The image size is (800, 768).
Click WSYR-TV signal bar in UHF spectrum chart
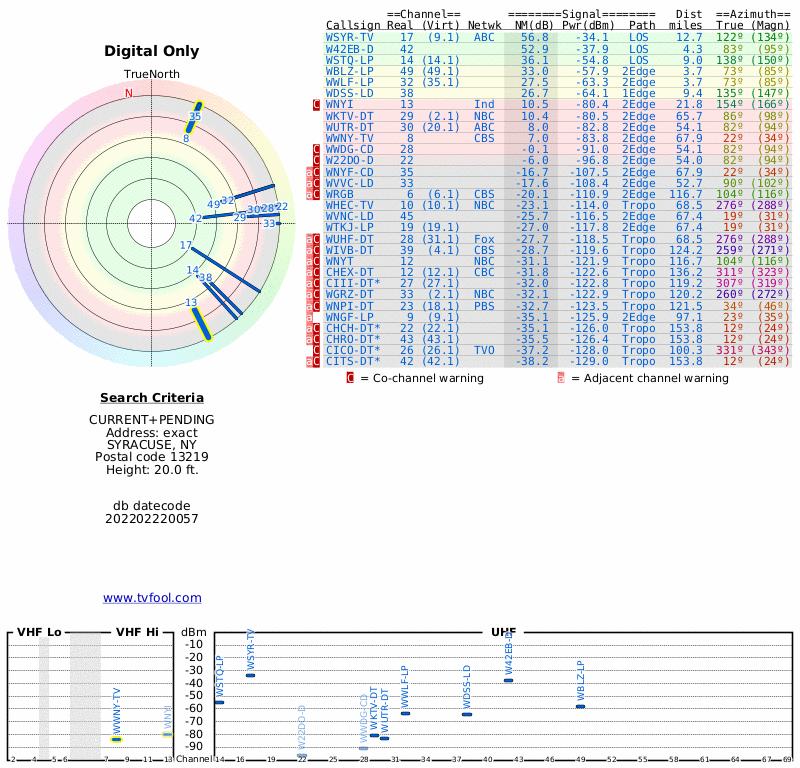click(250, 675)
